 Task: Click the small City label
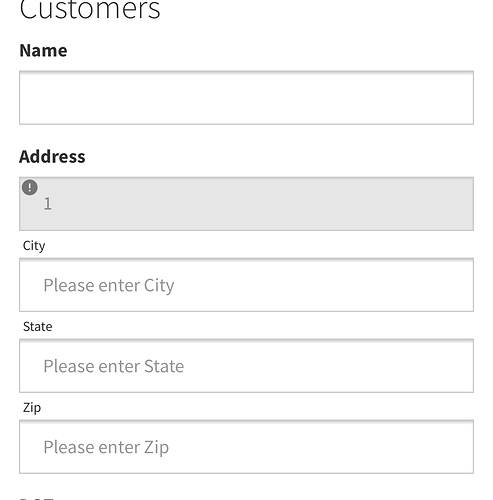tap(34, 246)
